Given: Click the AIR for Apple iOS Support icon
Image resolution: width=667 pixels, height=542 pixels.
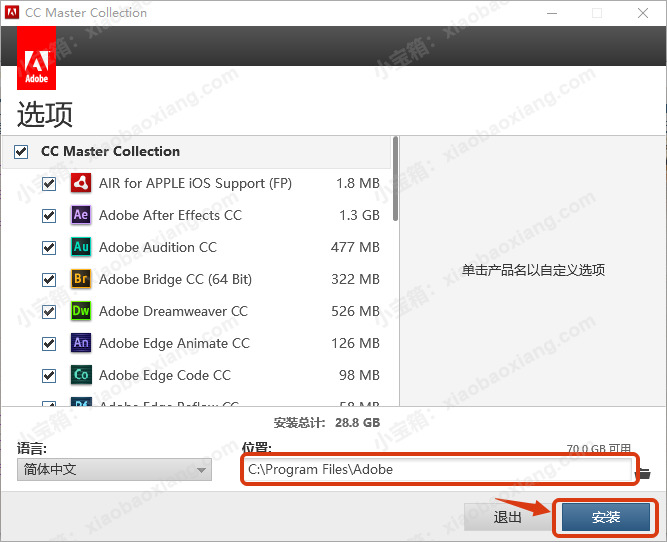Looking at the screenshot, I should pos(81,183).
